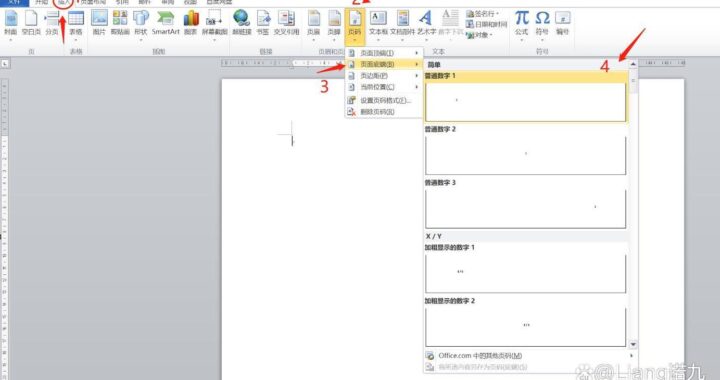Click the gallery scrollbar down arrow
Screen dimensions: 720x380
pos(633,344)
